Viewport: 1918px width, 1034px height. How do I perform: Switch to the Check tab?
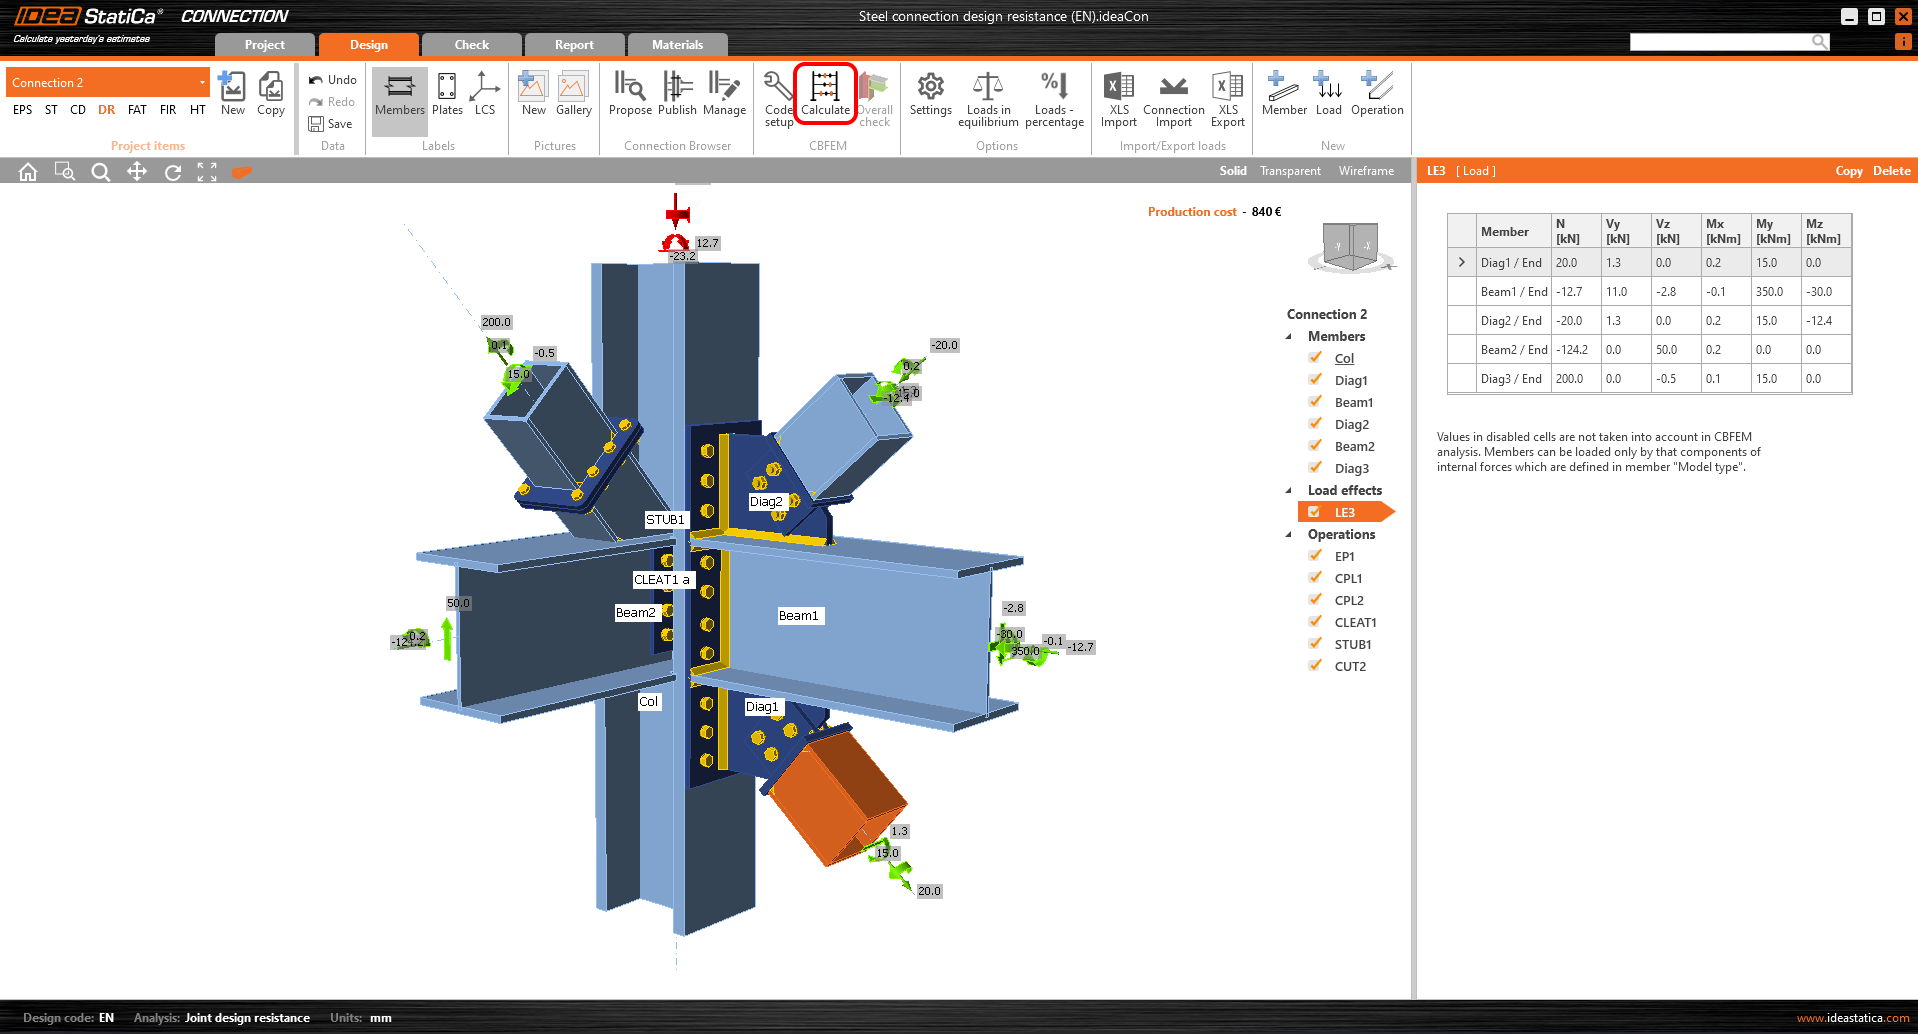click(x=471, y=44)
